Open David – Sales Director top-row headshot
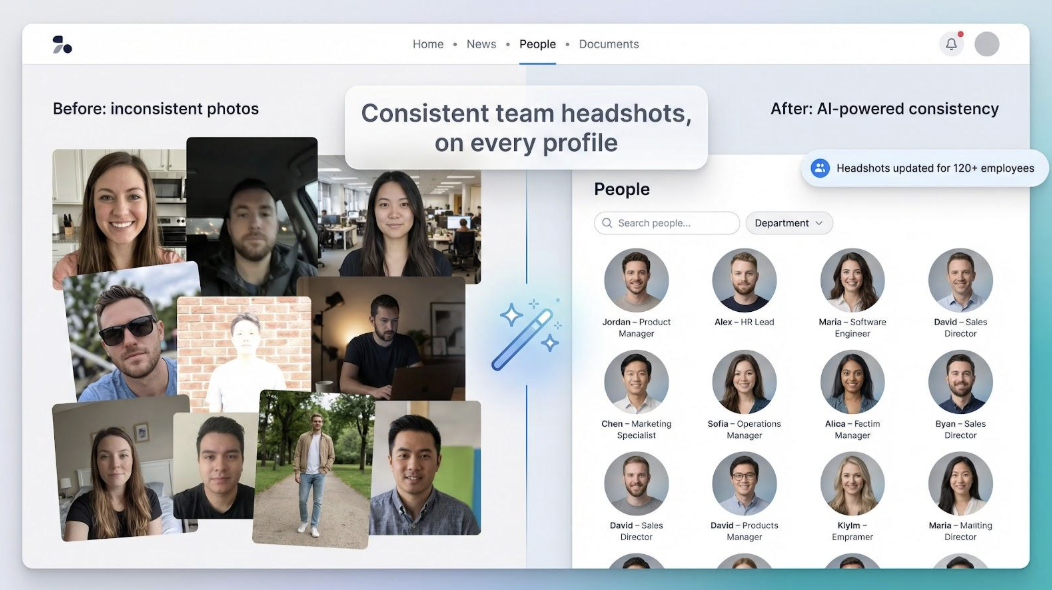This screenshot has width=1052, height=590. pyautogui.click(x=960, y=280)
